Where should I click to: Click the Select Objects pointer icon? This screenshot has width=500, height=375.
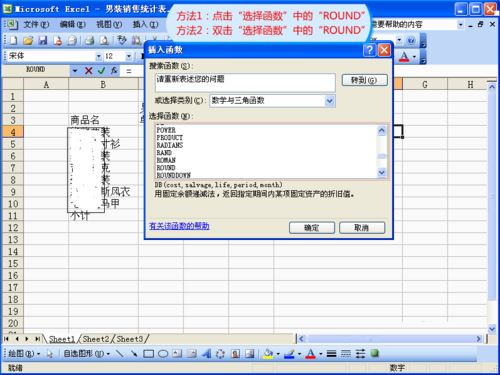click(50, 354)
